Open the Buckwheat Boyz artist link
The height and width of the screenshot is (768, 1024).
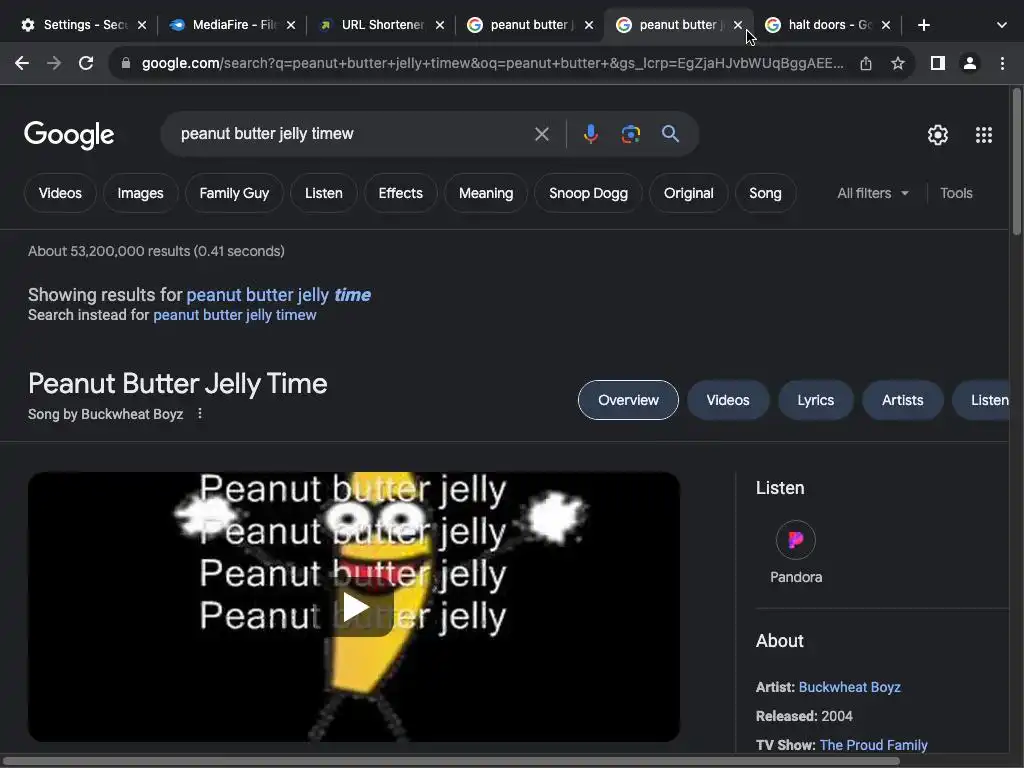click(x=849, y=687)
